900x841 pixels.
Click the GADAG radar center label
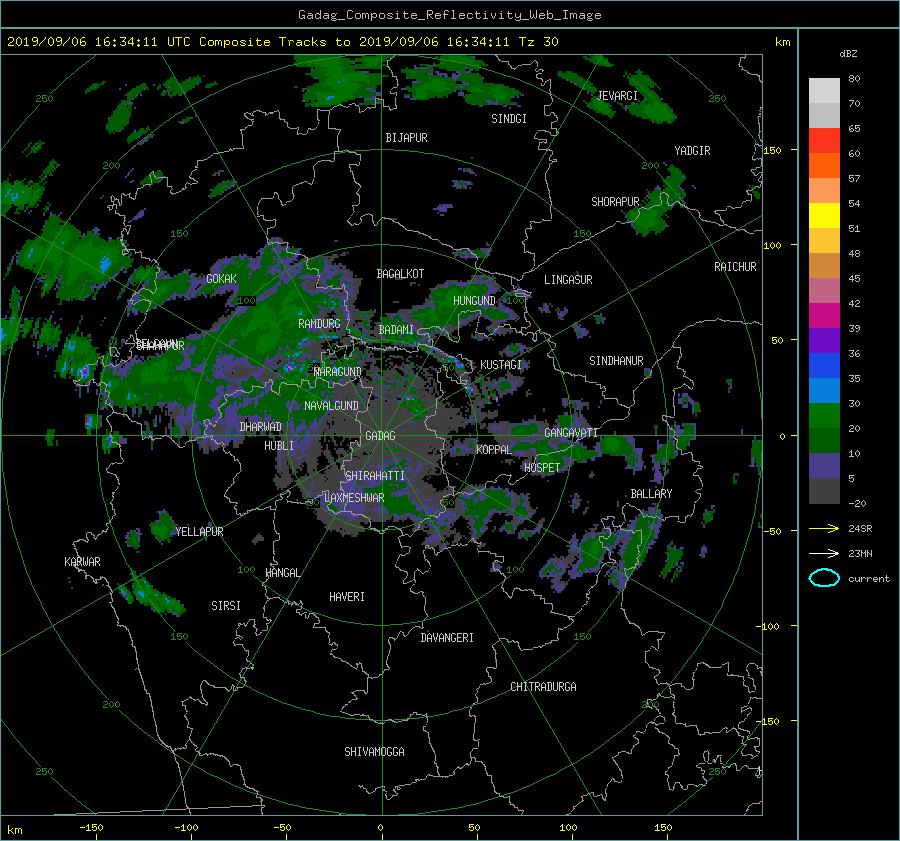tap(381, 436)
